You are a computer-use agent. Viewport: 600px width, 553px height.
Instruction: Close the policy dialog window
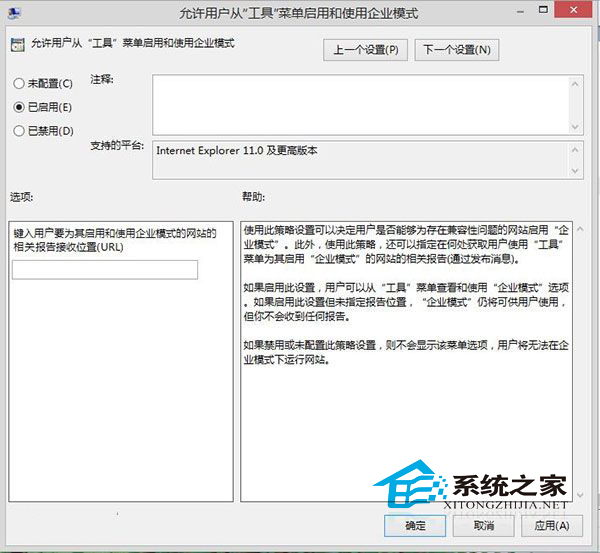(x=573, y=10)
